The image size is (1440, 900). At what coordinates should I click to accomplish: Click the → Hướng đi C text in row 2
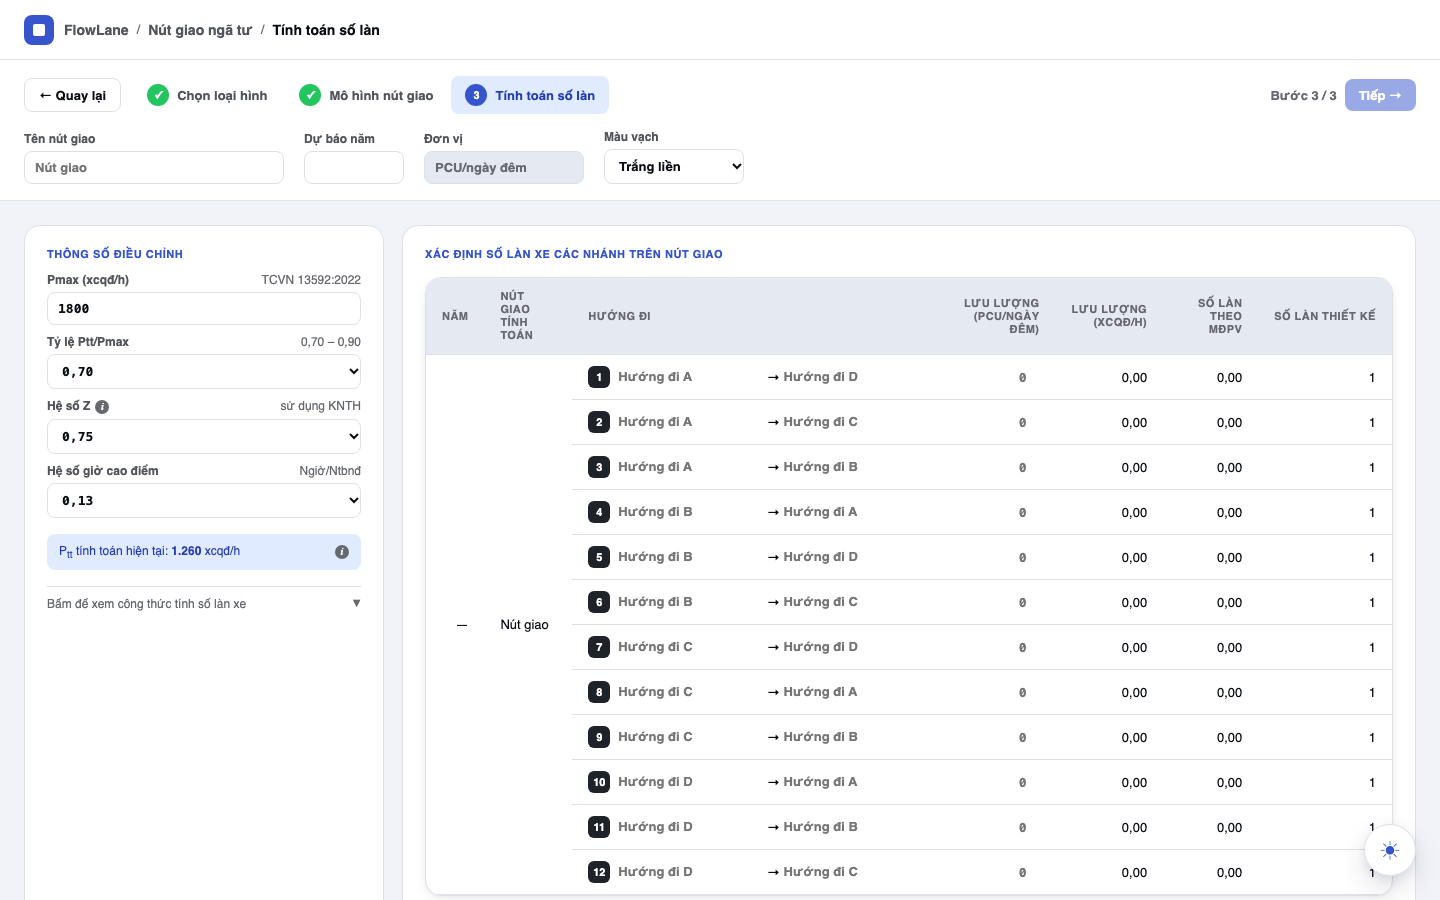point(813,422)
